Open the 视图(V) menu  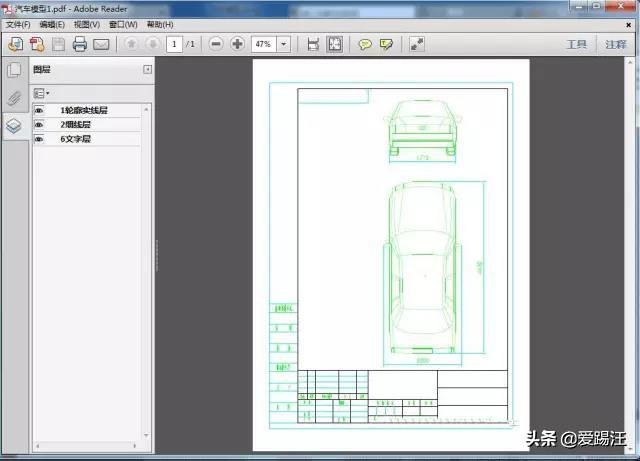tap(88, 24)
